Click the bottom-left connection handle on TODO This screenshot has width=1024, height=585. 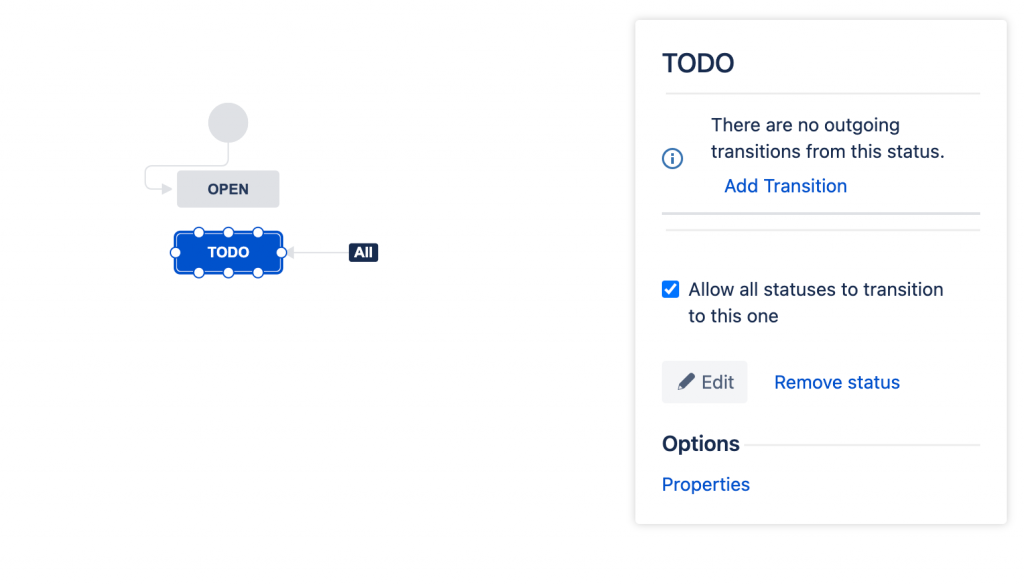coord(199,273)
